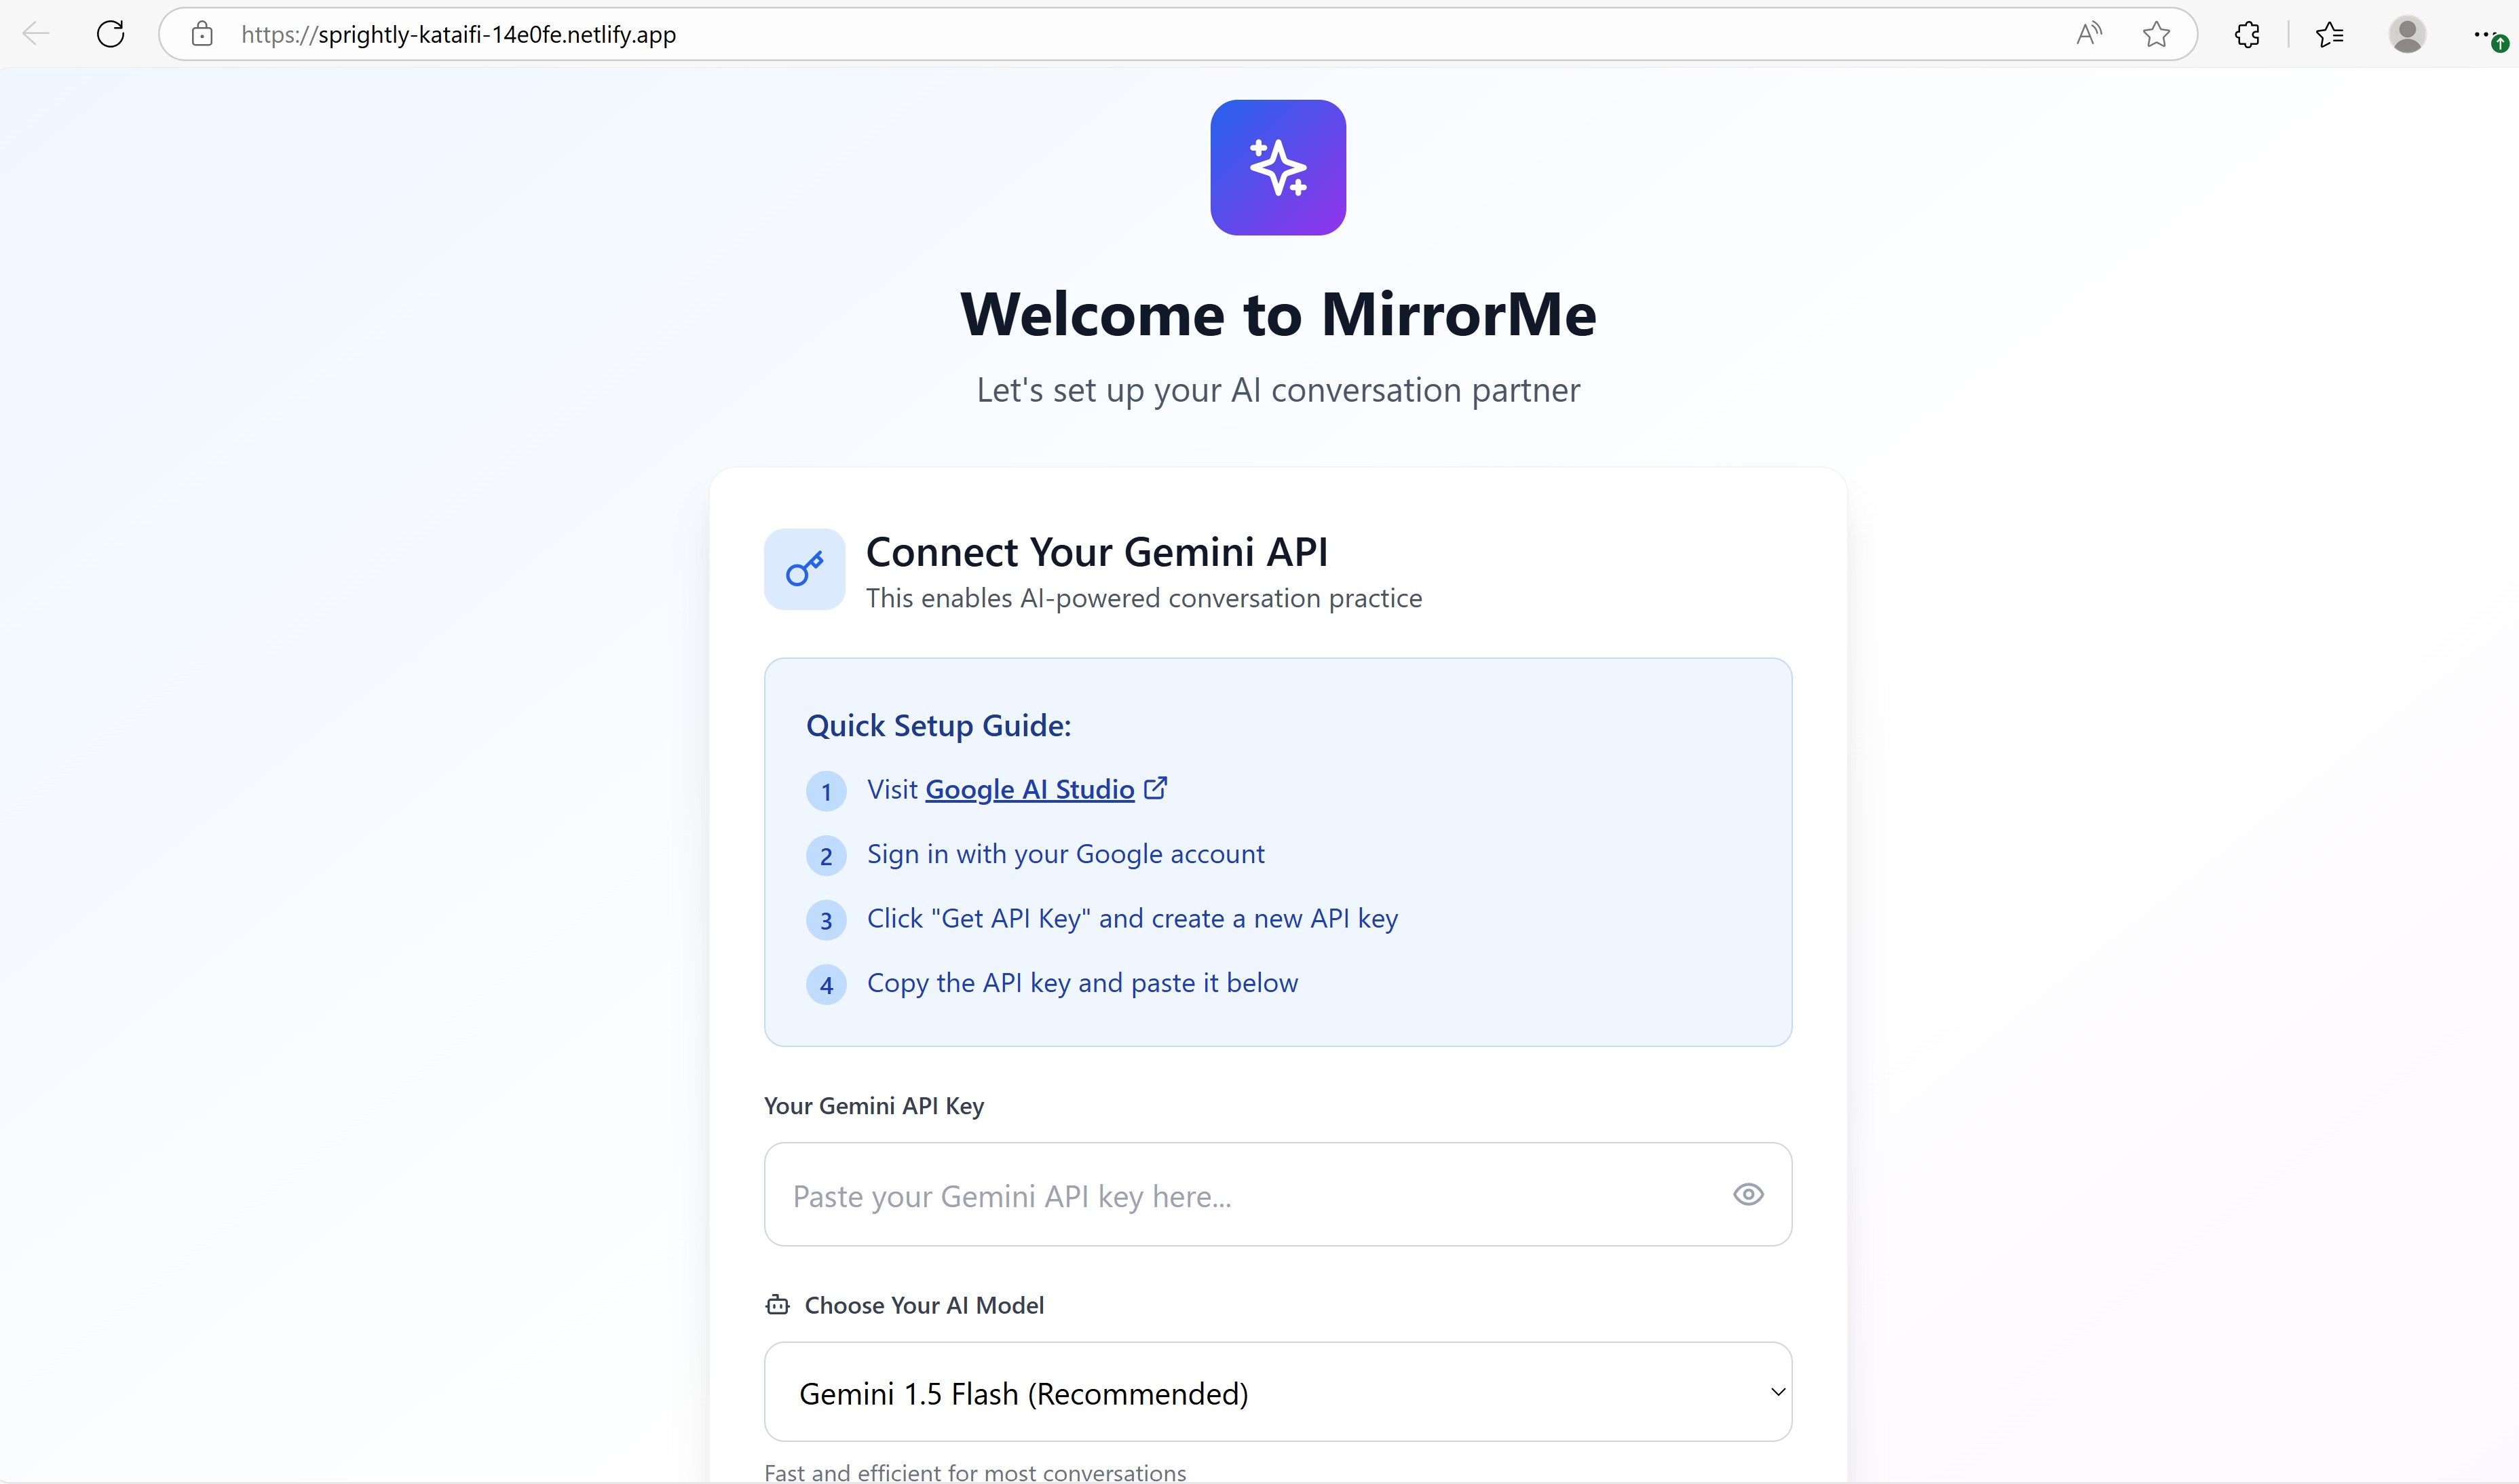Image resolution: width=2519 pixels, height=1484 pixels.
Task: Click step number 1 circle in setup guide
Action: [826, 791]
